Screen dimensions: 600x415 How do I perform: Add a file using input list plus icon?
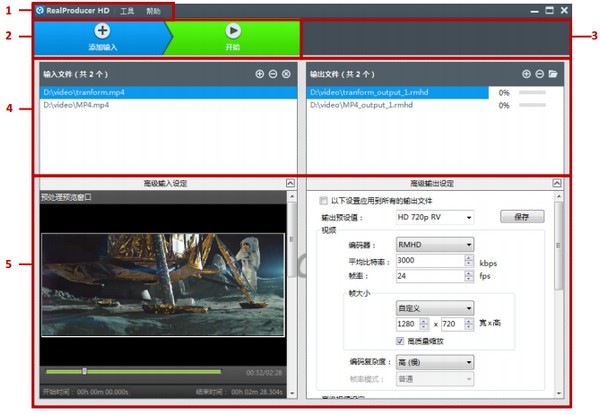coord(260,74)
